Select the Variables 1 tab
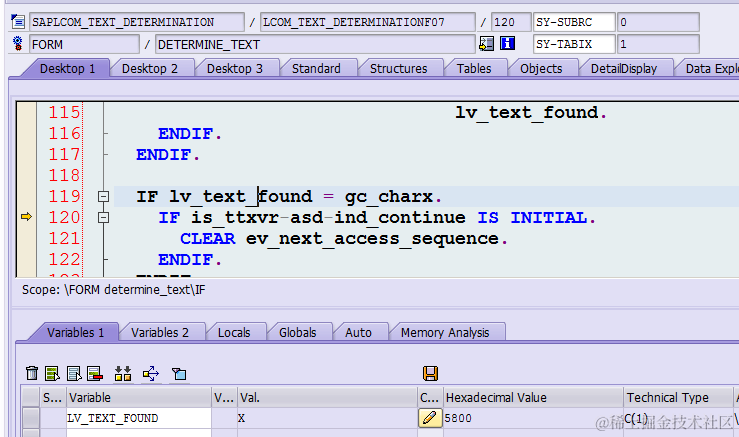 pyautogui.click(x=75, y=332)
